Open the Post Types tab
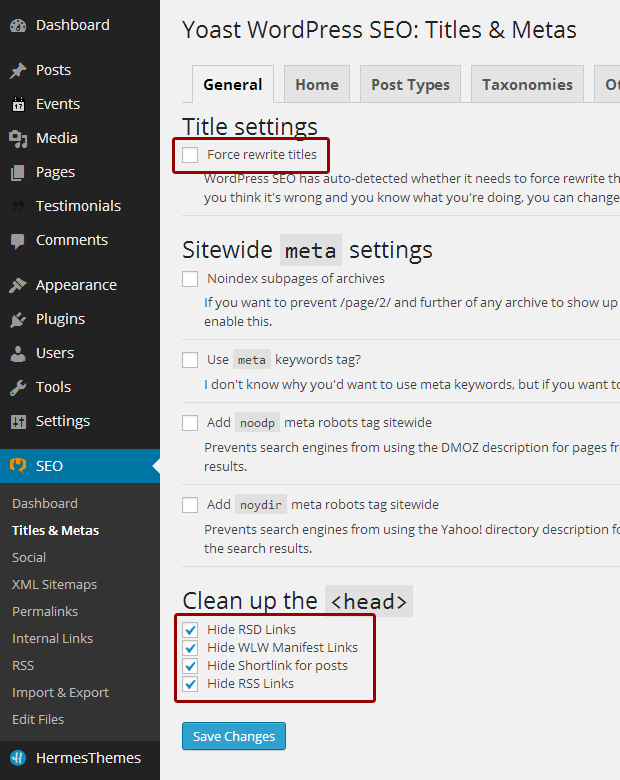The width and height of the screenshot is (620, 780). point(411,84)
